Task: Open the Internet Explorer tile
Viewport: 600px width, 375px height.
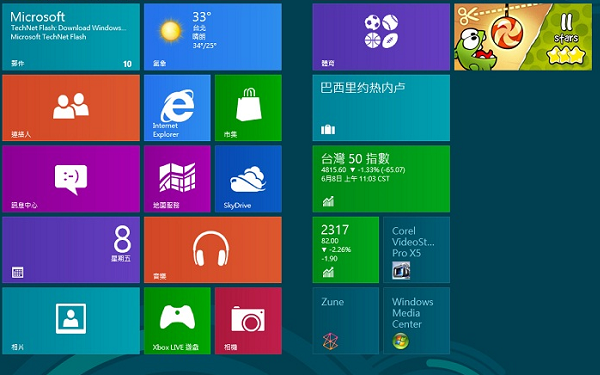Action: tap(177, 108)
